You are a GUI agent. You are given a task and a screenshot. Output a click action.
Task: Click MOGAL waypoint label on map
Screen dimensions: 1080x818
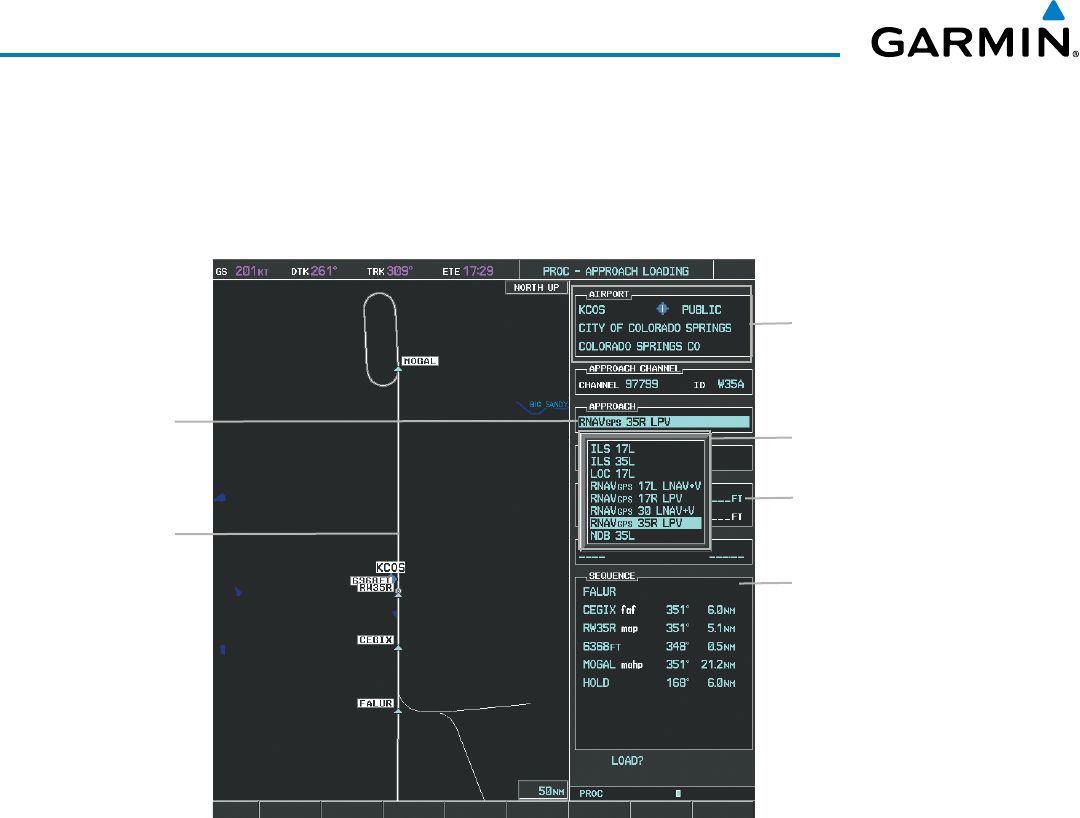click(420, 361)
